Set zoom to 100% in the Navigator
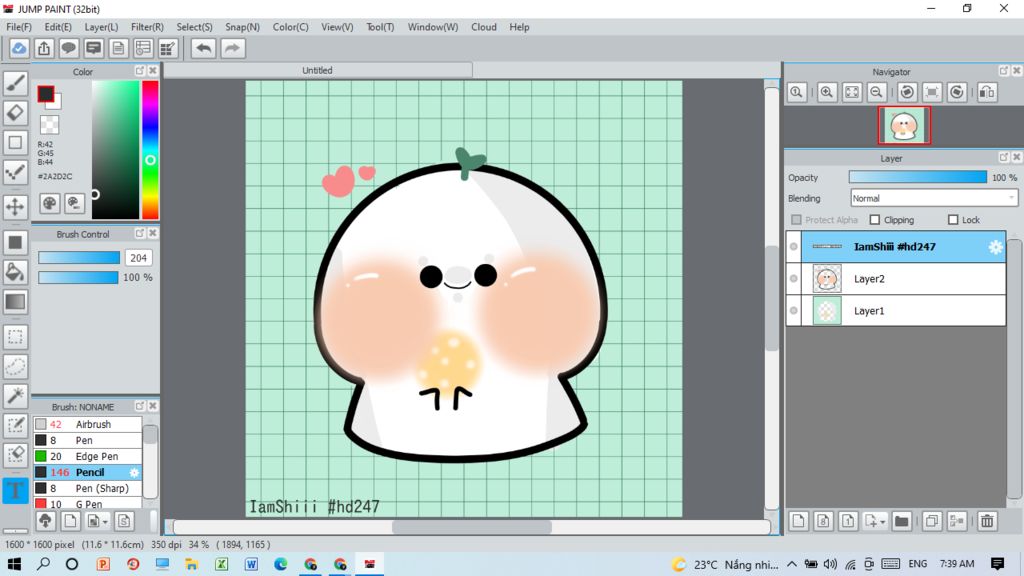This screenshot has height=576, width=1024. click(x=796, y=92)
